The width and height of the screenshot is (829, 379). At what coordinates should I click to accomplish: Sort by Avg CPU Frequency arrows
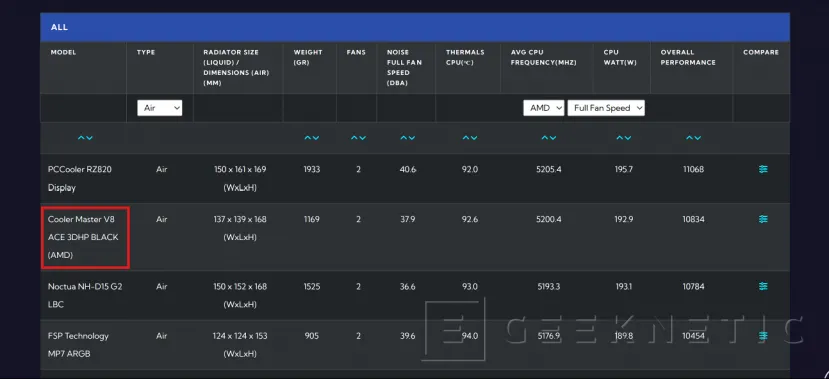click(x=548, y=138)
